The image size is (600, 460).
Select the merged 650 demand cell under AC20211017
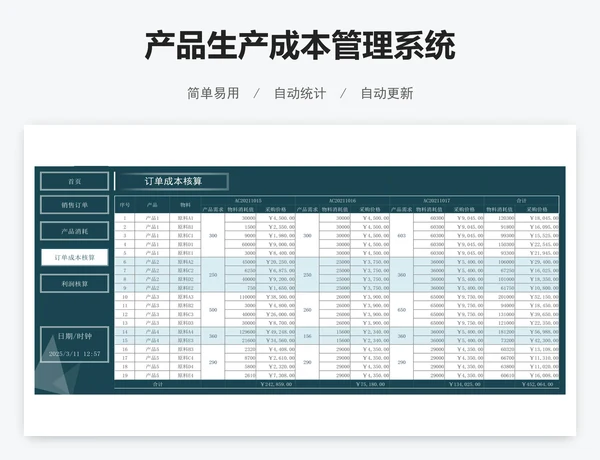pyautogui.click(x=401, y=310)
